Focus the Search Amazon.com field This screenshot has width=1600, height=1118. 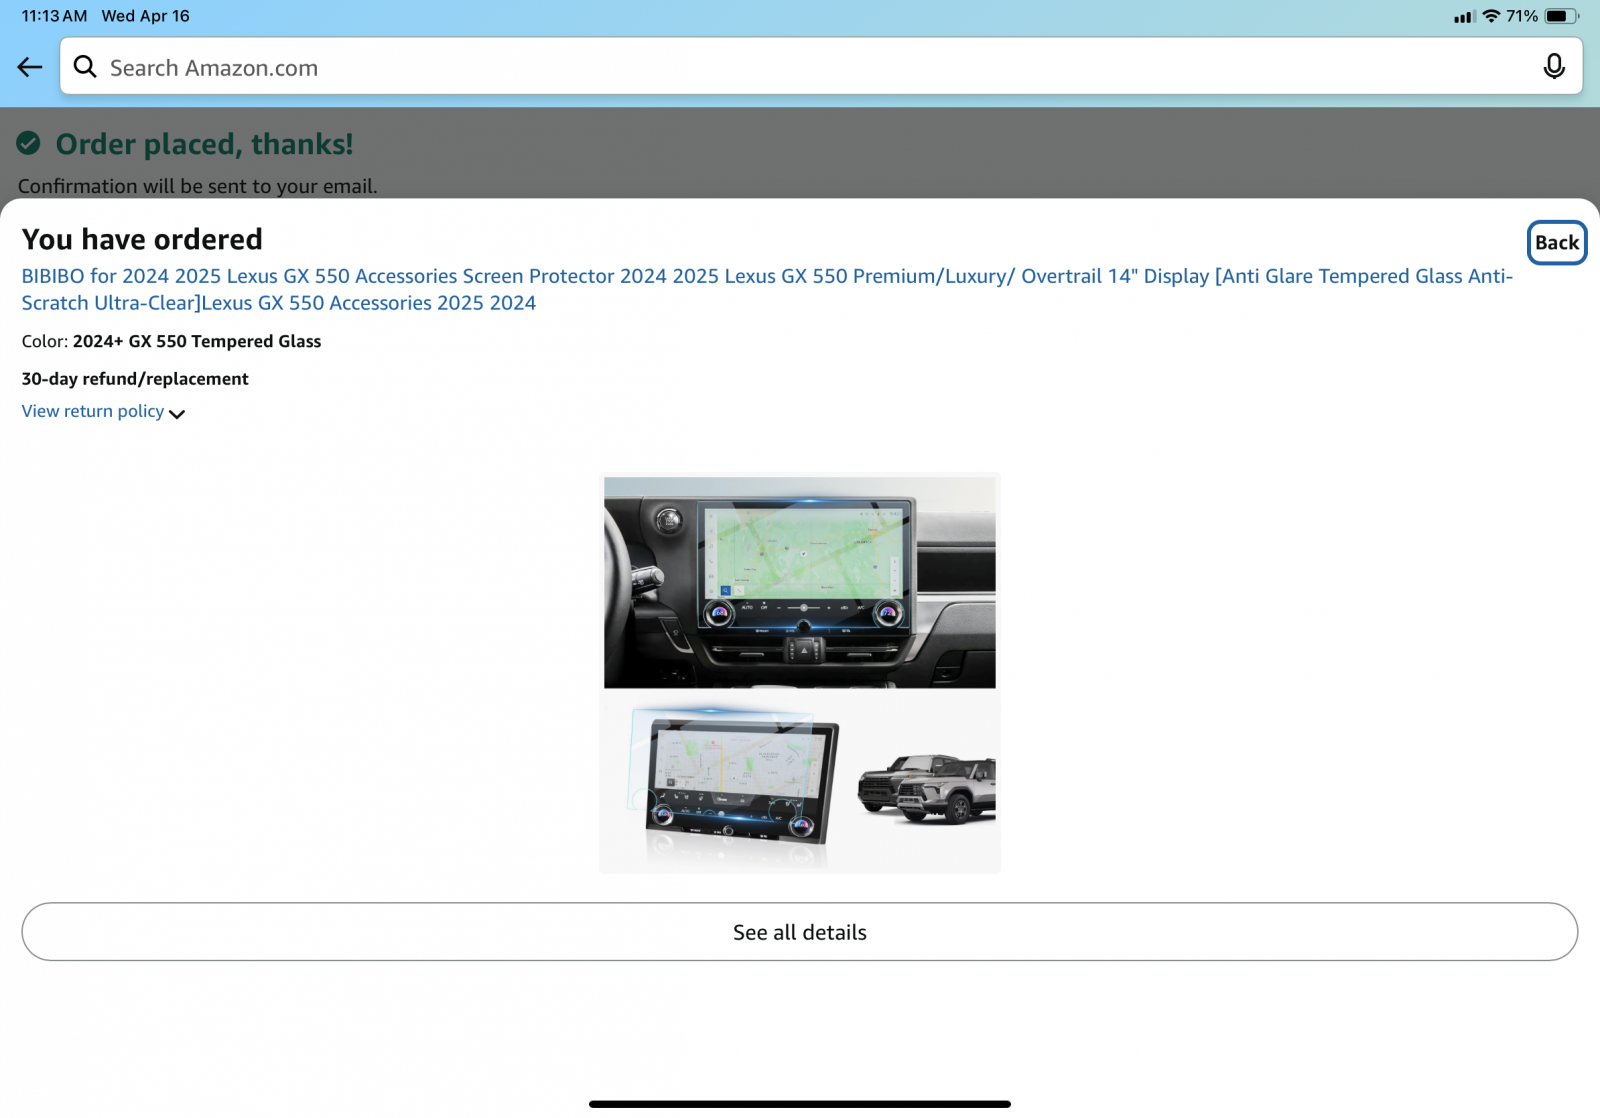point(821,67)
